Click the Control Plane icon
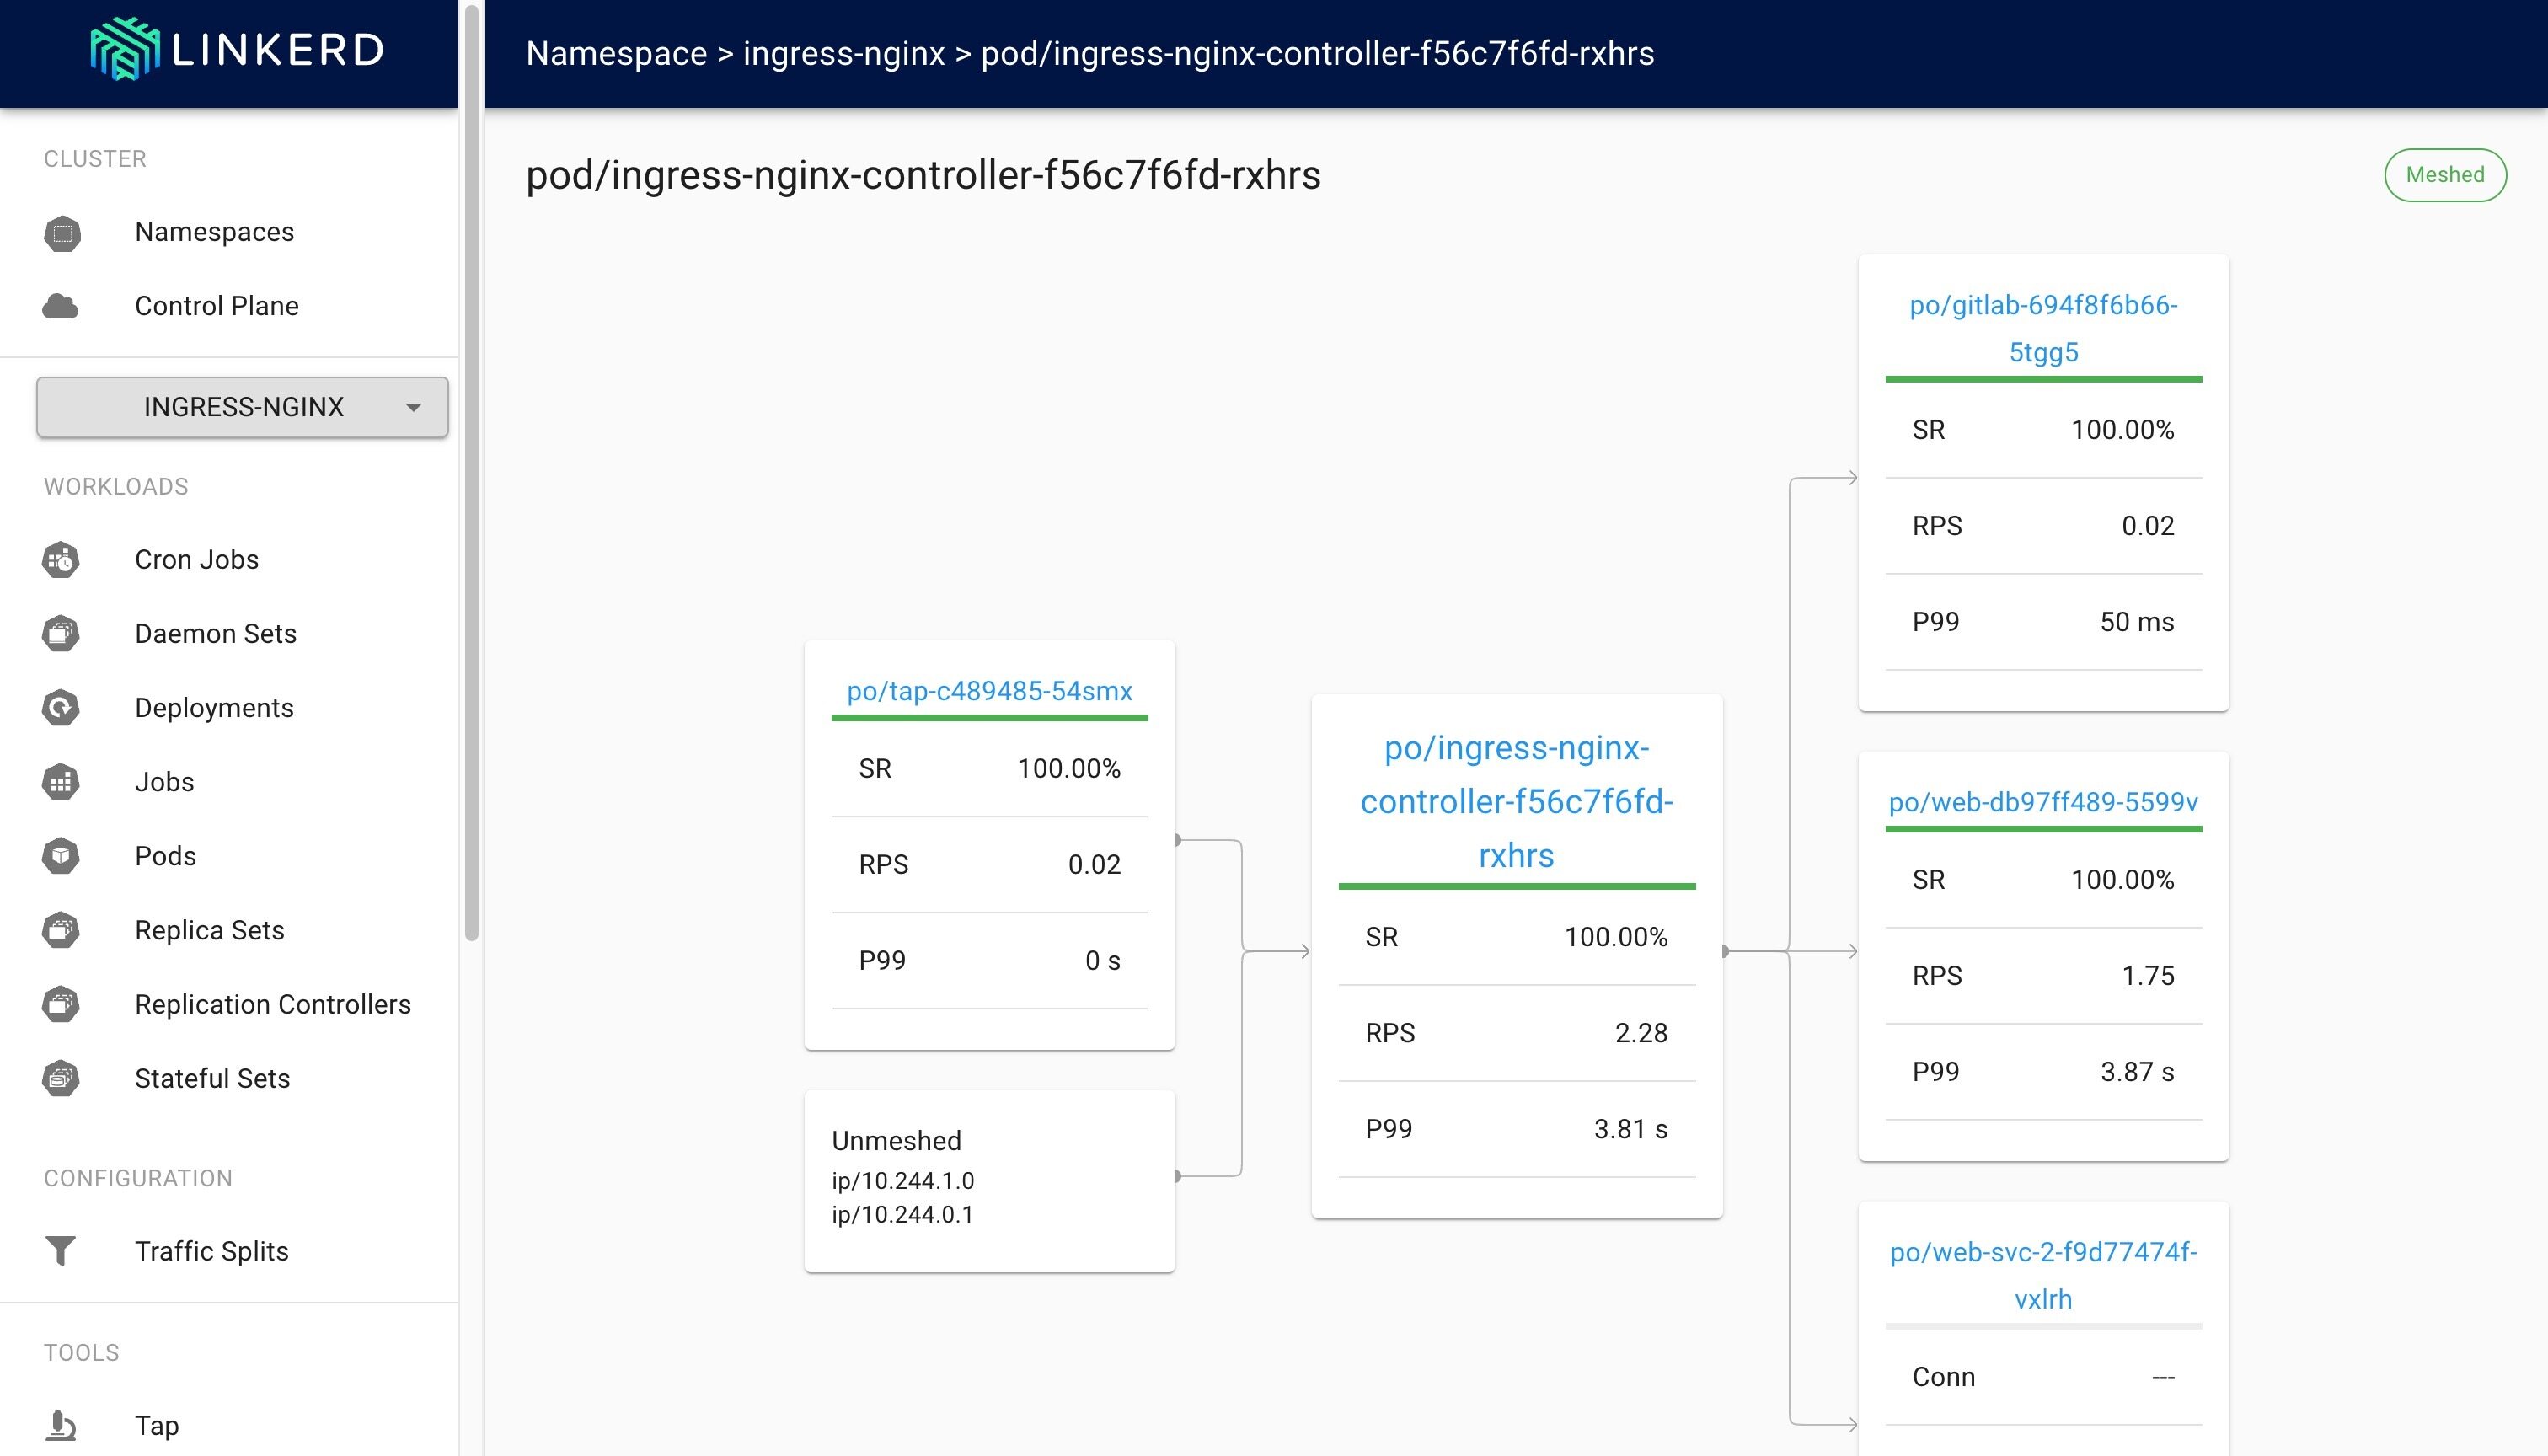Image resolution: width=2548 pixels, height=1456 pixels. 60,304
